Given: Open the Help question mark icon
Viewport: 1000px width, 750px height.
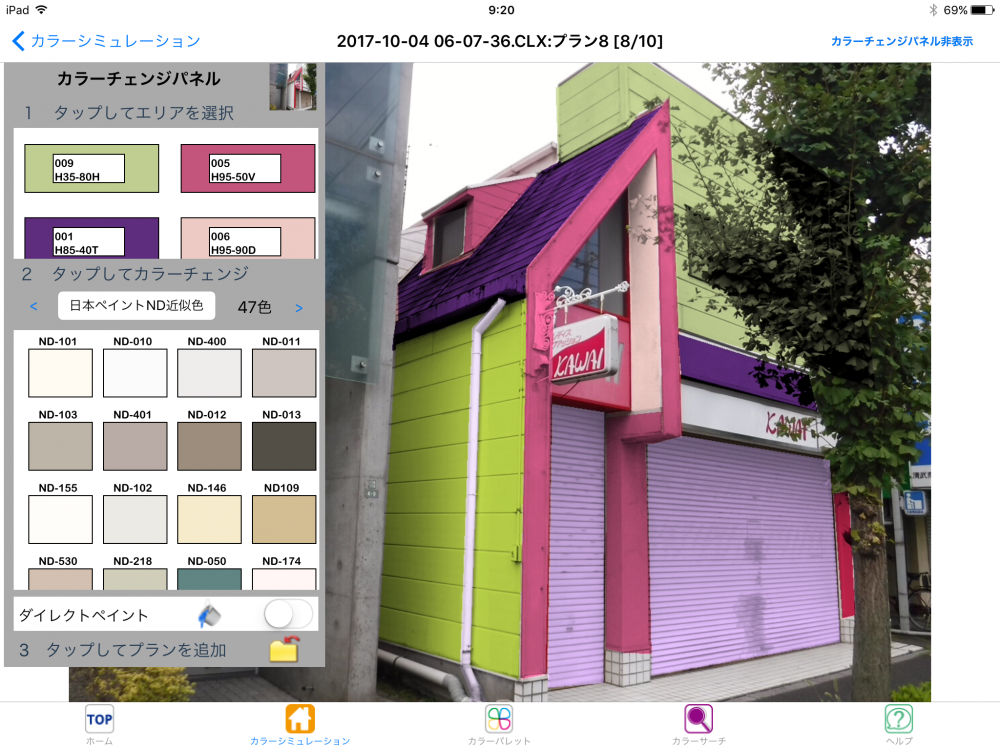Looking at the screenshot, I should pyautogui.click(x=899, y=718).
